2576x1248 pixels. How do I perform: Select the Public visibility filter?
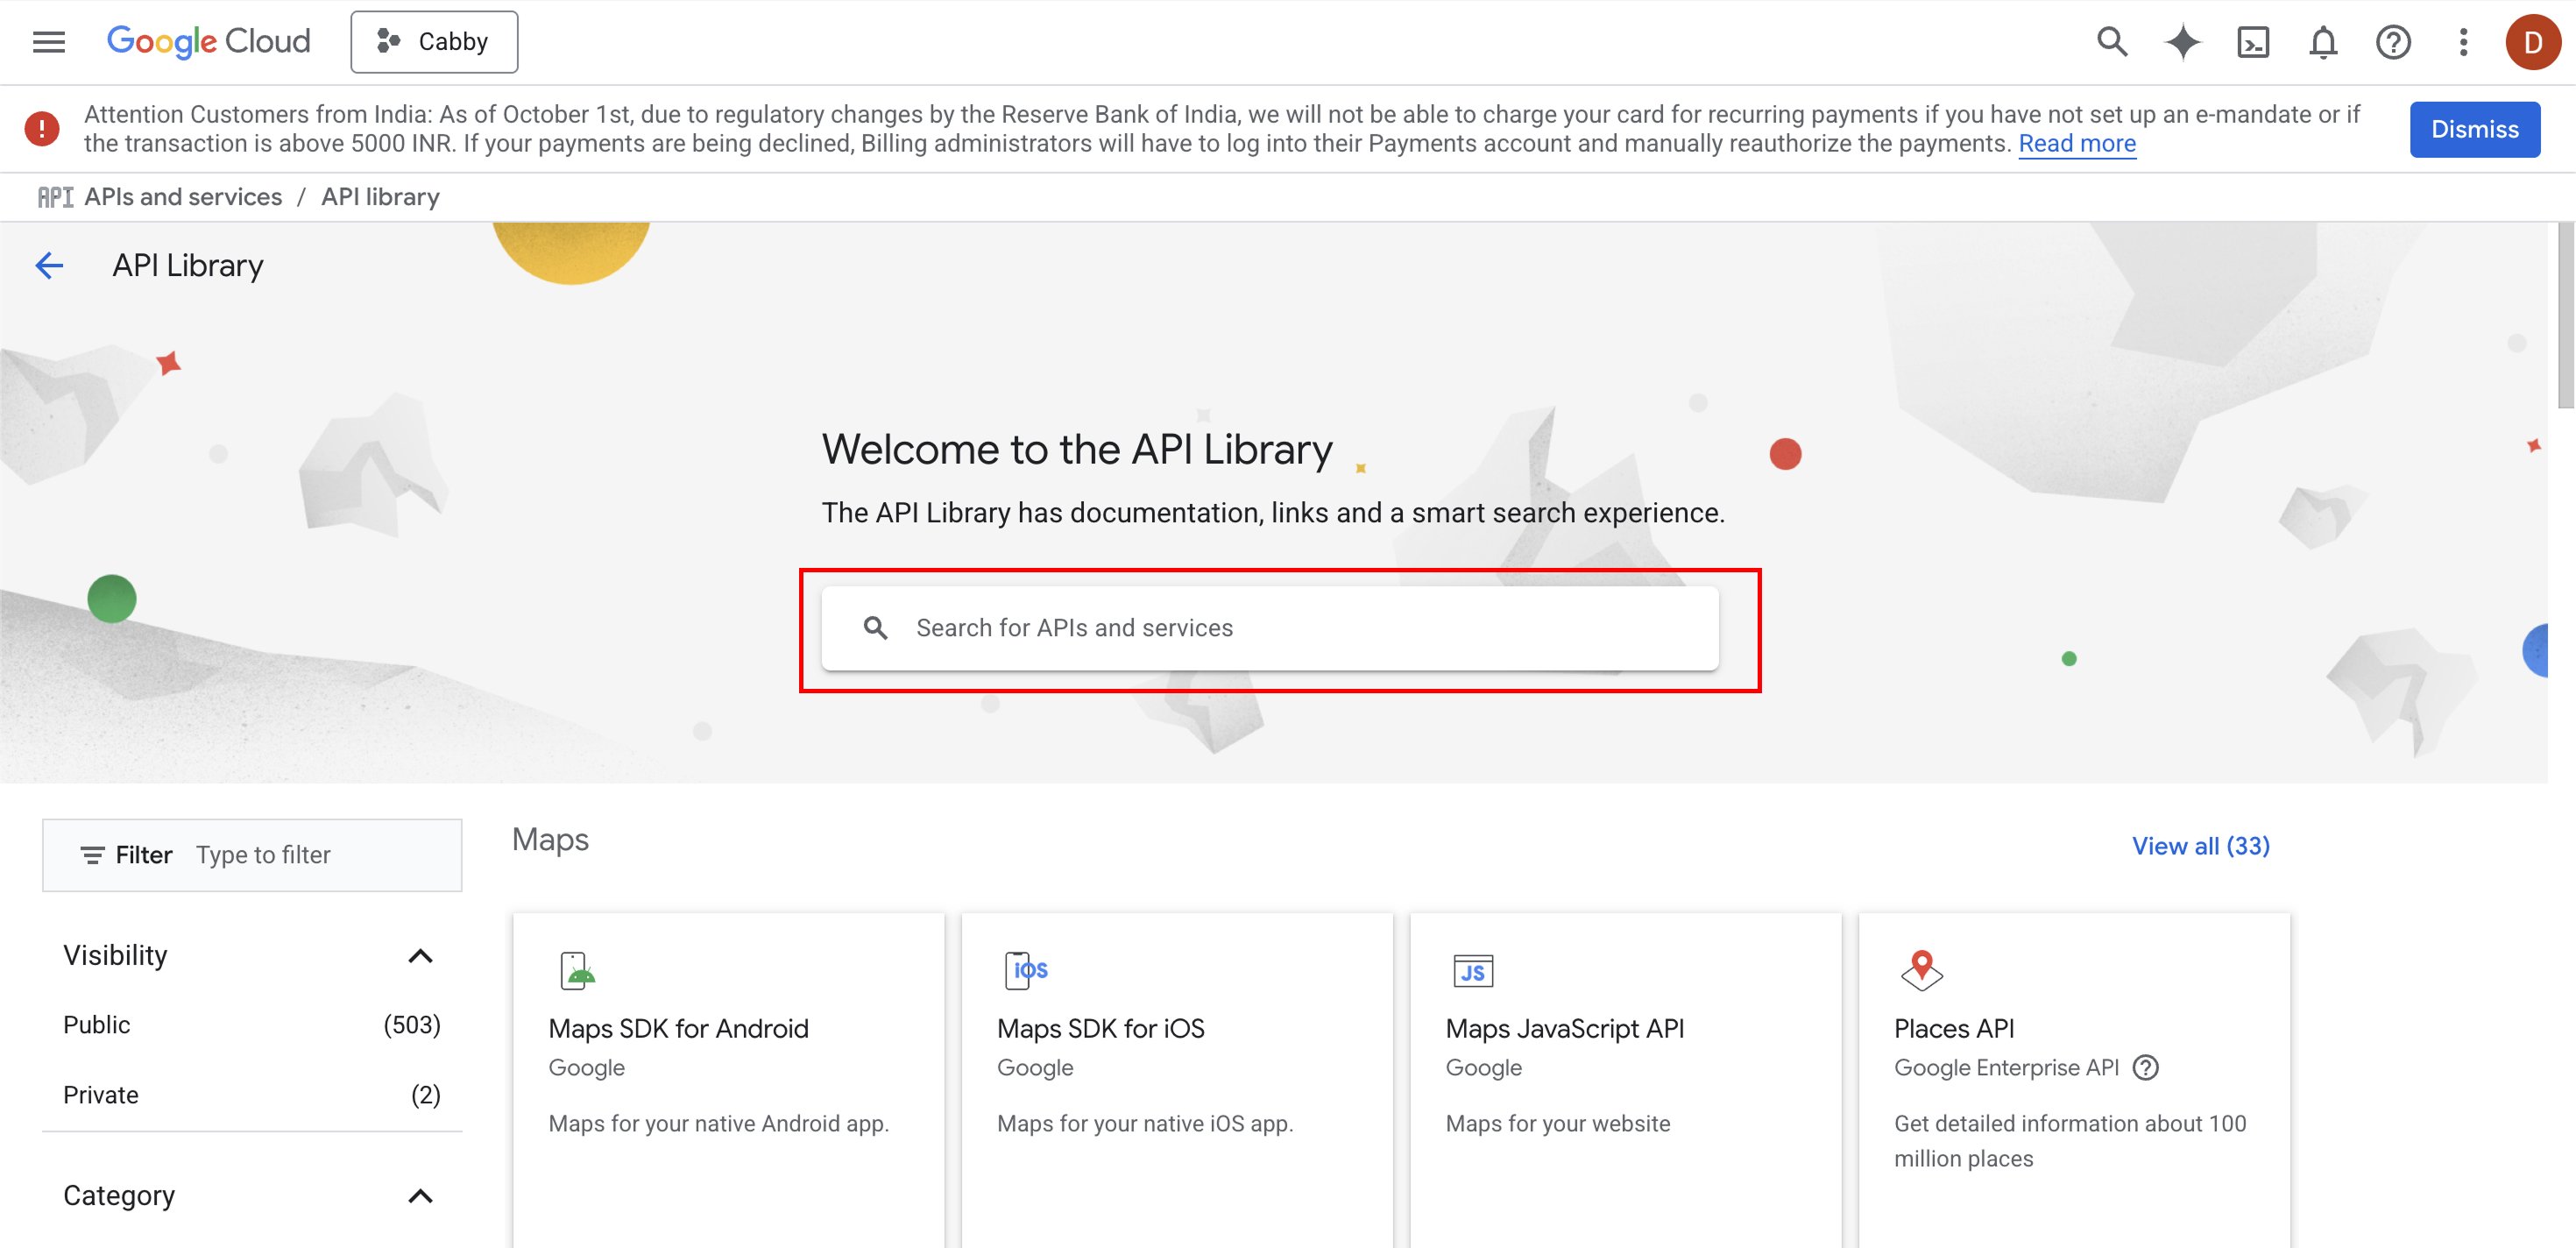coord(97,1025)
